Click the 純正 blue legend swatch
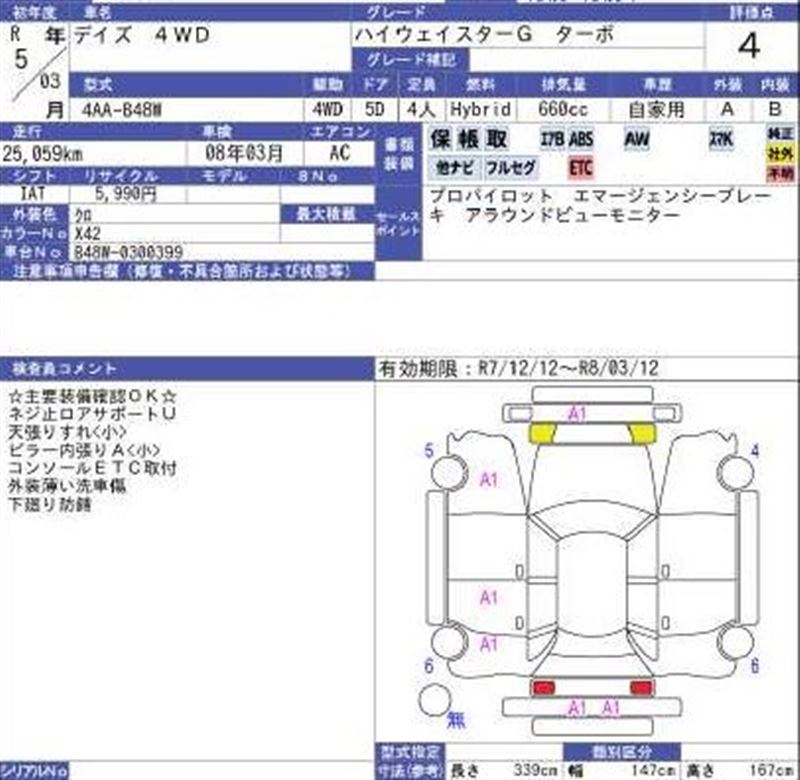Viewport: 800px width, 780px height. [x=781, y=134]
